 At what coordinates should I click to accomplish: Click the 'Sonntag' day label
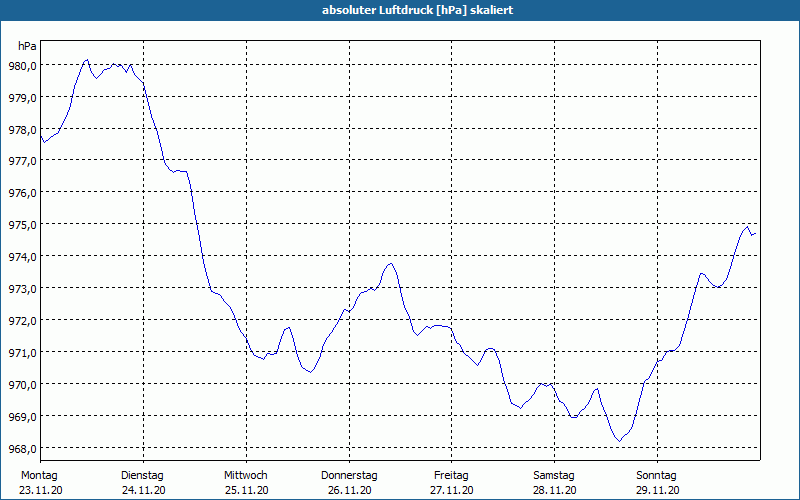click(656, 476)
